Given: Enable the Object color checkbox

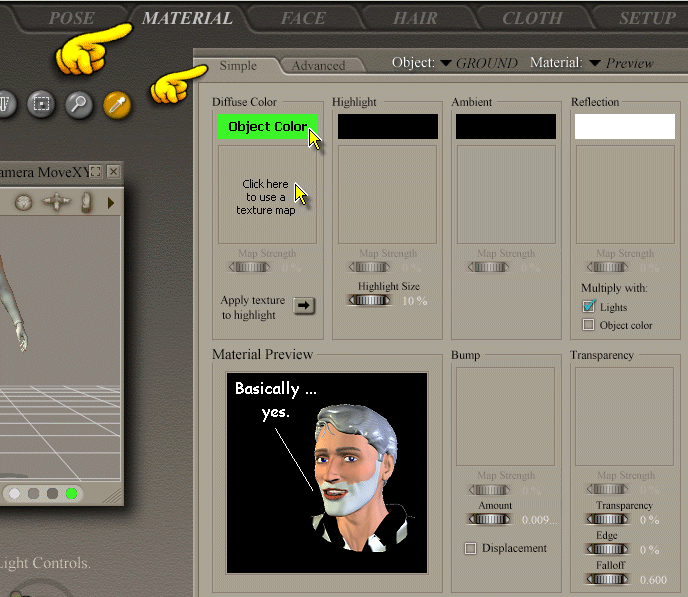Looking at the screenshot, I should 589,325.
